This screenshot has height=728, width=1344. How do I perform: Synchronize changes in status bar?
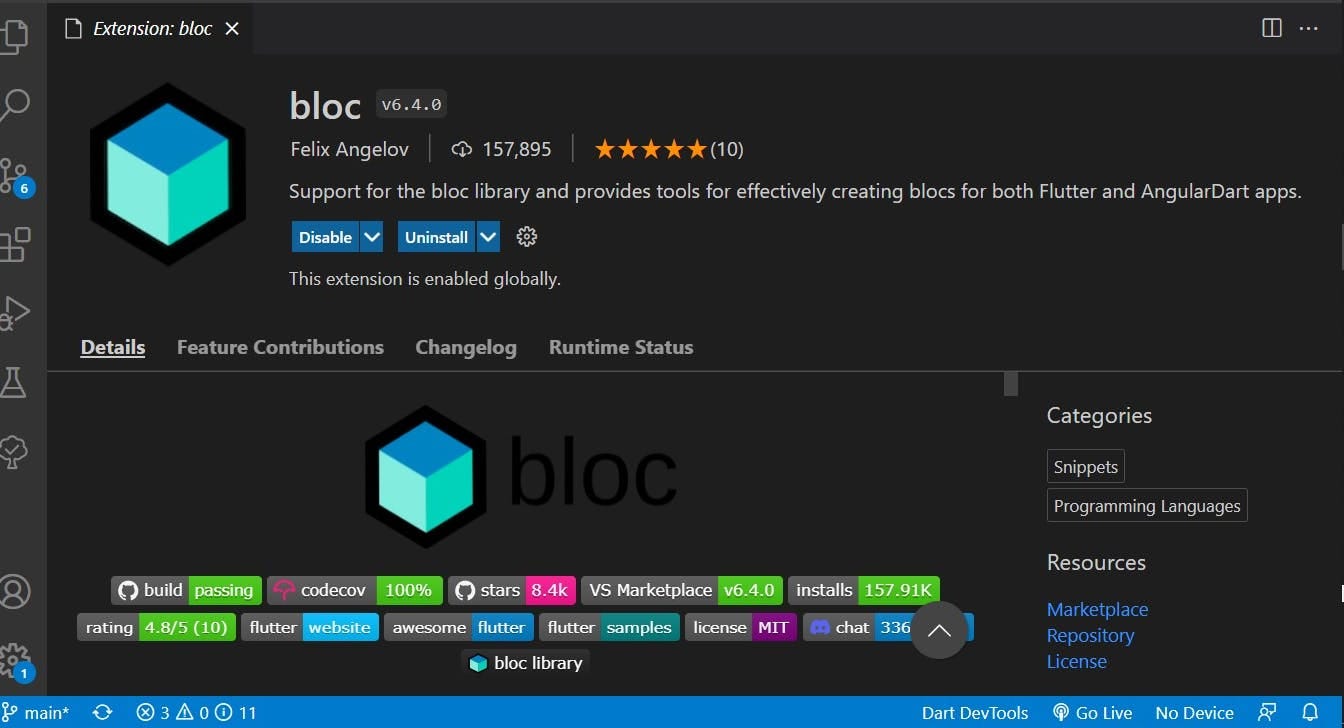[x=102, y=713]
